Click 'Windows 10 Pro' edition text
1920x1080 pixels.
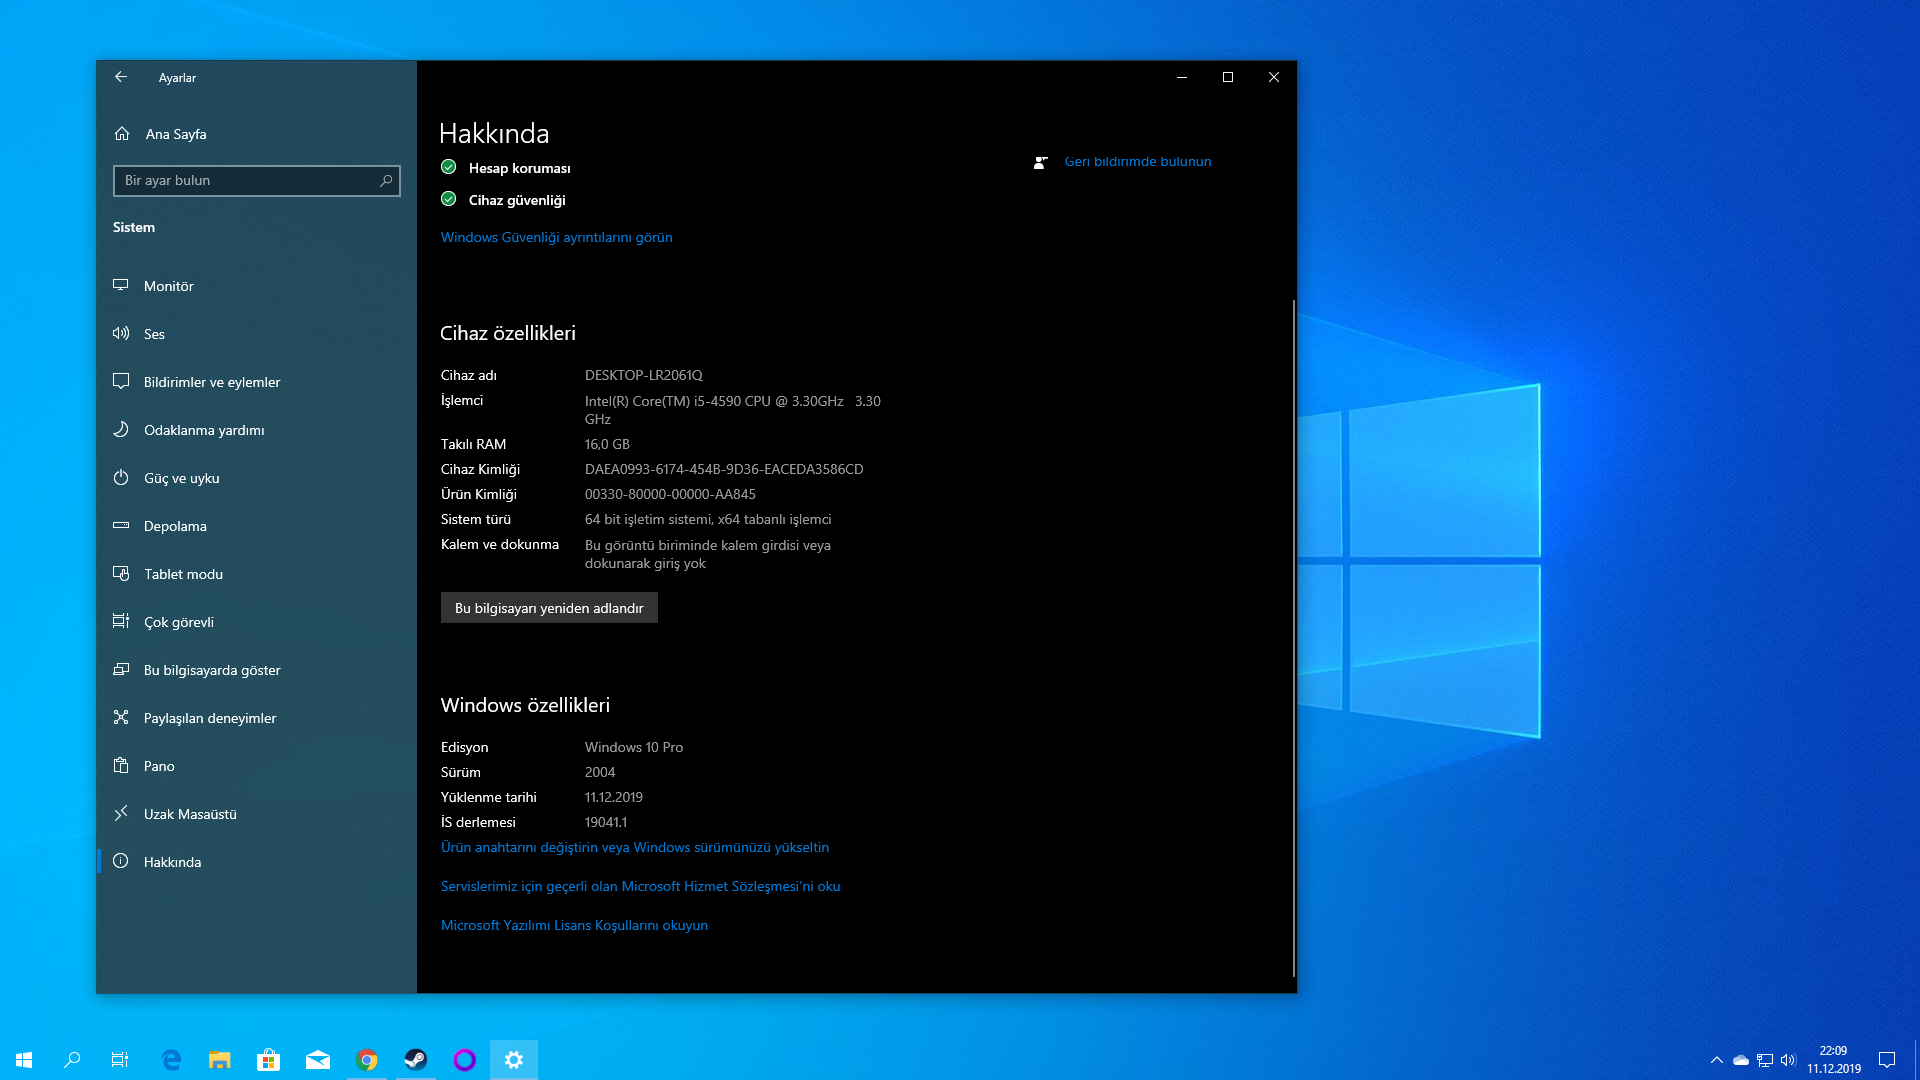point(634,747)
